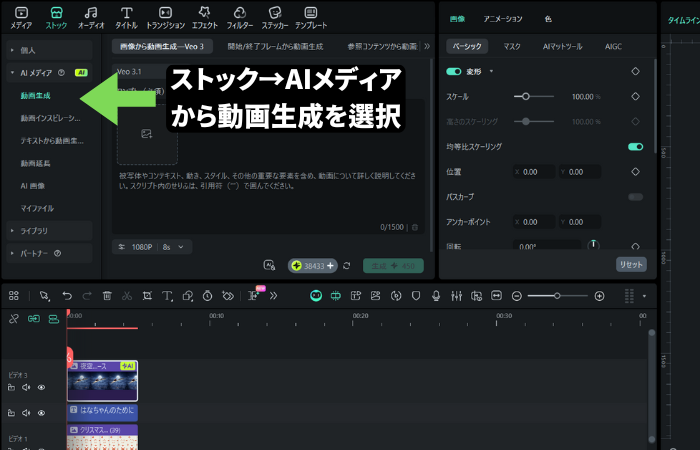Click the microphone voiceover icon
700x450 pixels.
coord(436,296)
